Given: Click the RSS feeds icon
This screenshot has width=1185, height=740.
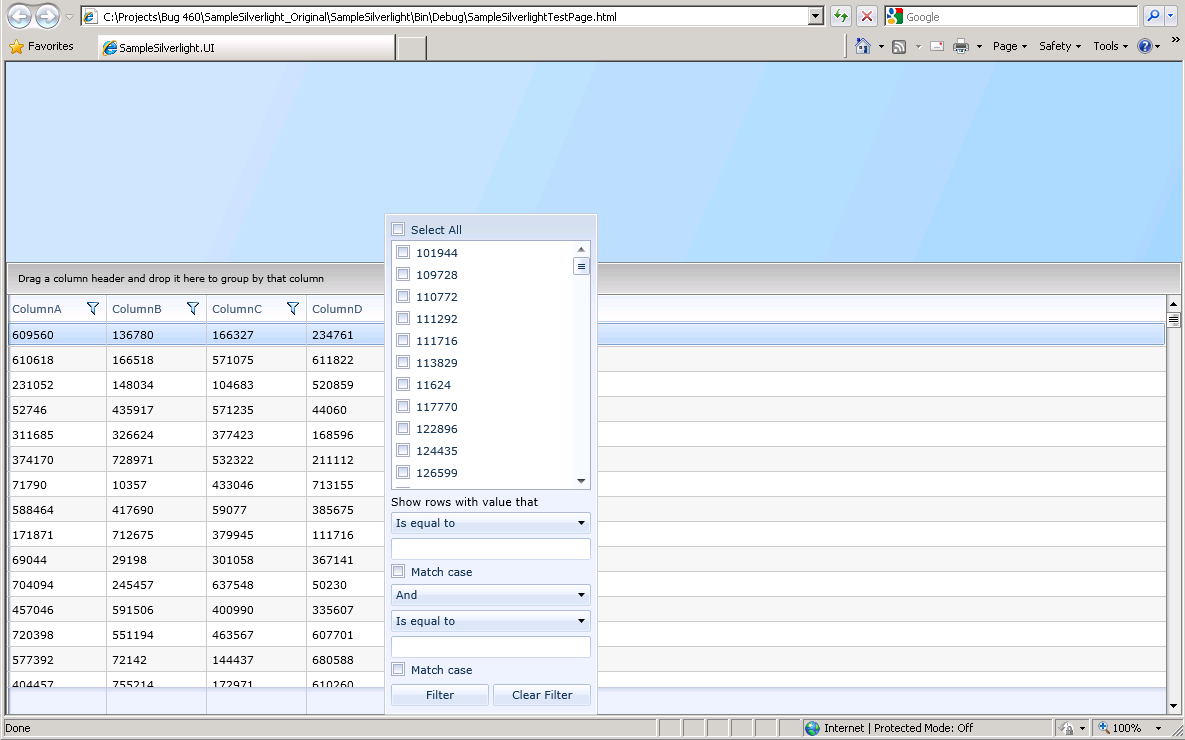Looking at the screenshot, I should tap(899, 47).
